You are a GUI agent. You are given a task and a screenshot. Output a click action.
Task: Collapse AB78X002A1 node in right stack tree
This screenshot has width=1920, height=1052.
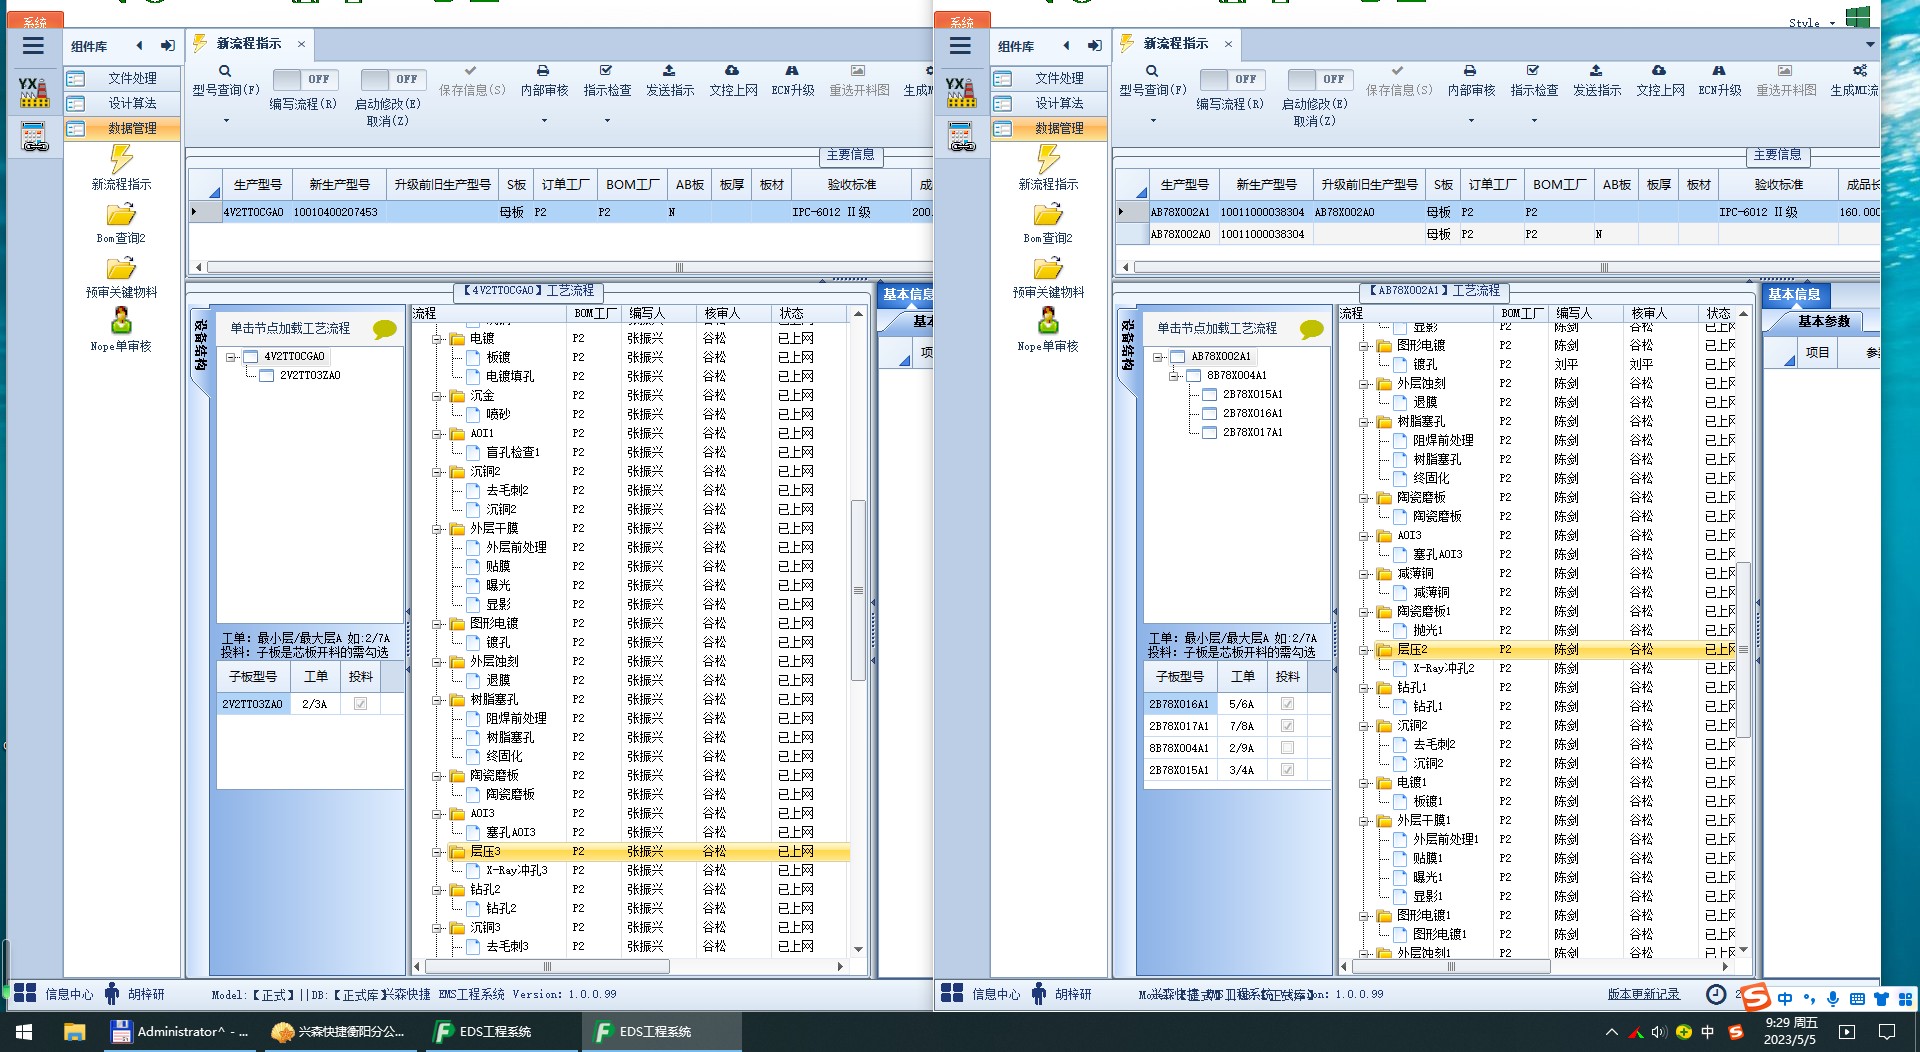click(1158, 357)
